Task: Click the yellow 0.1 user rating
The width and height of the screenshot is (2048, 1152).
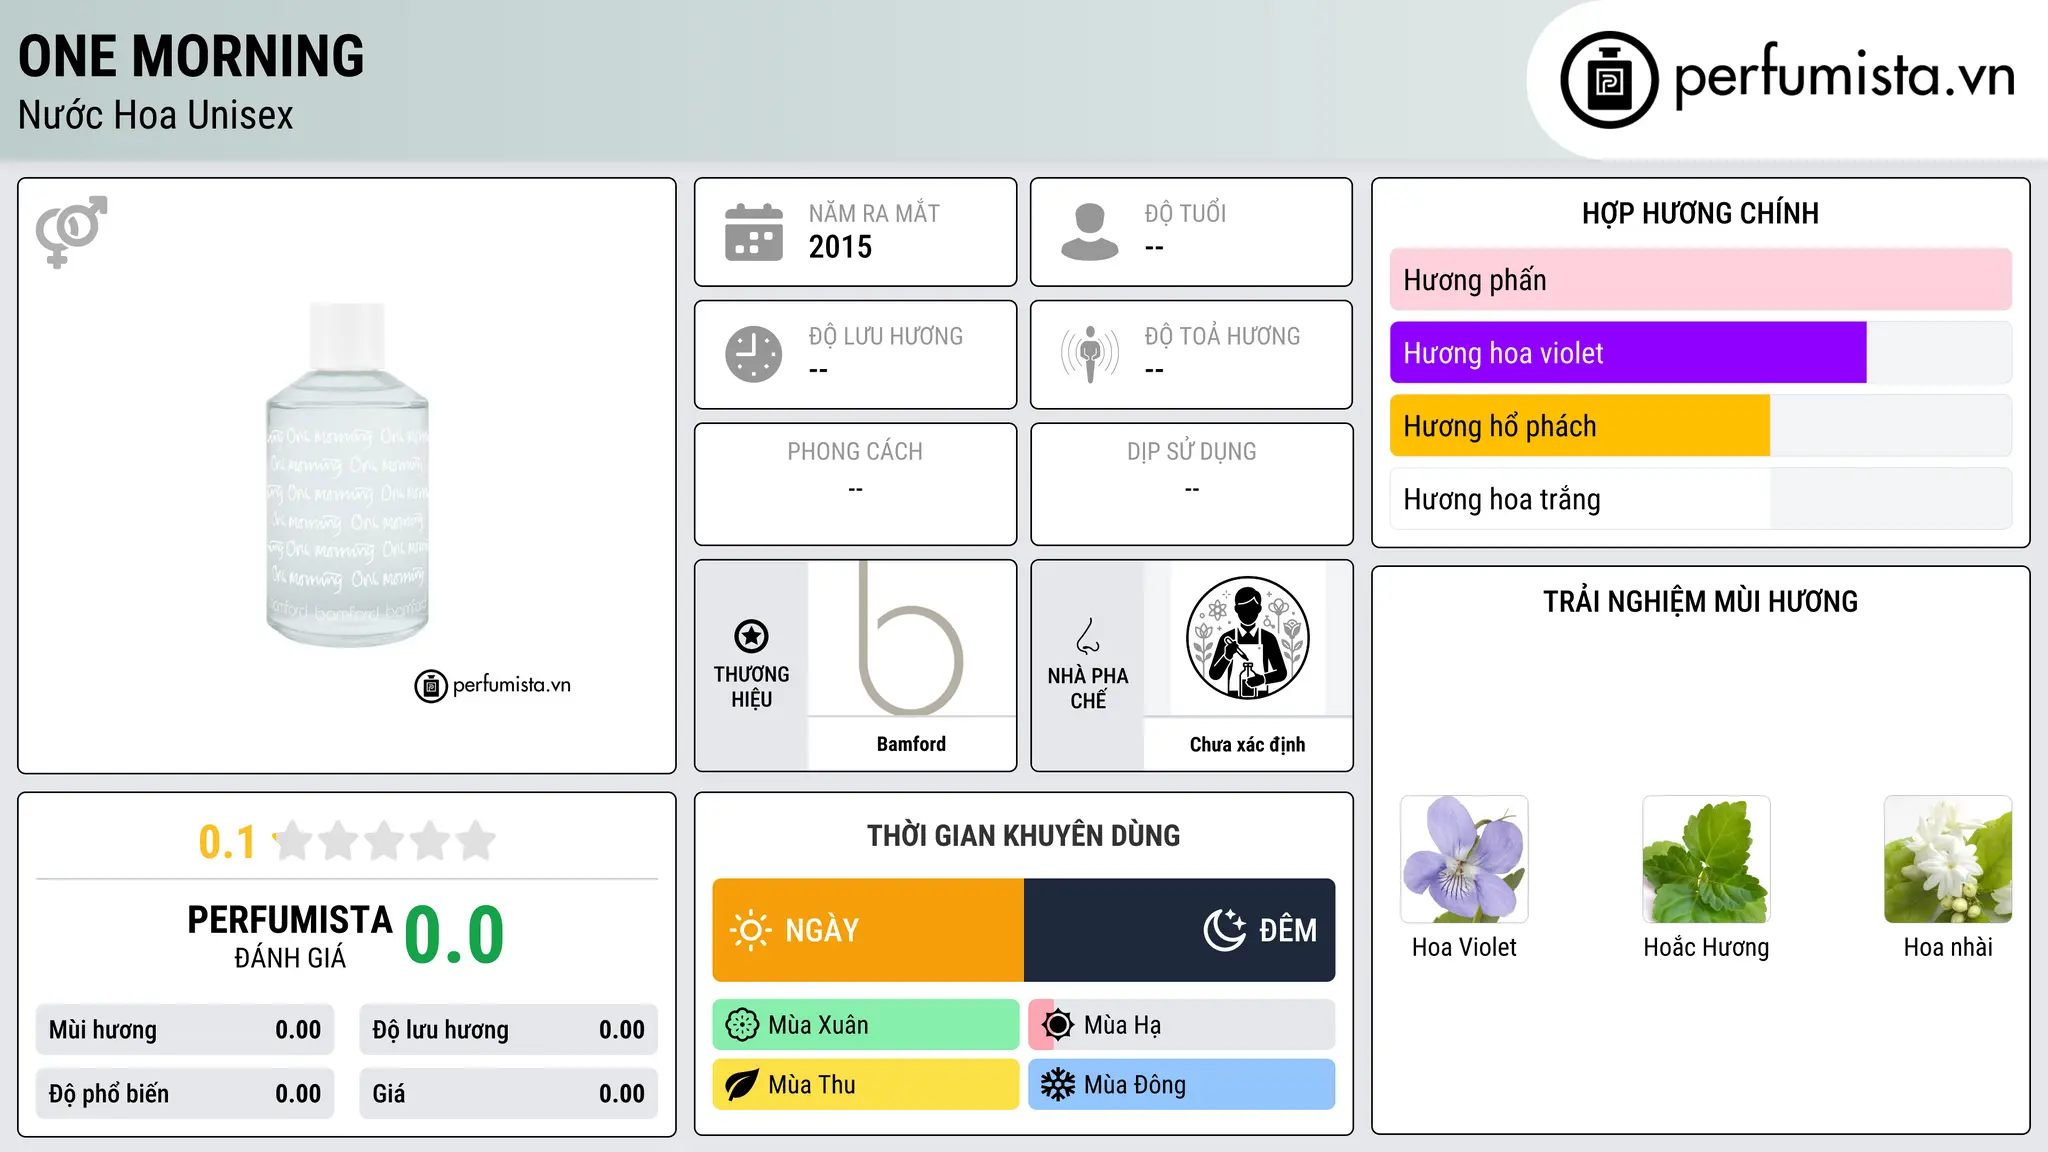Action: pos(227,842)
